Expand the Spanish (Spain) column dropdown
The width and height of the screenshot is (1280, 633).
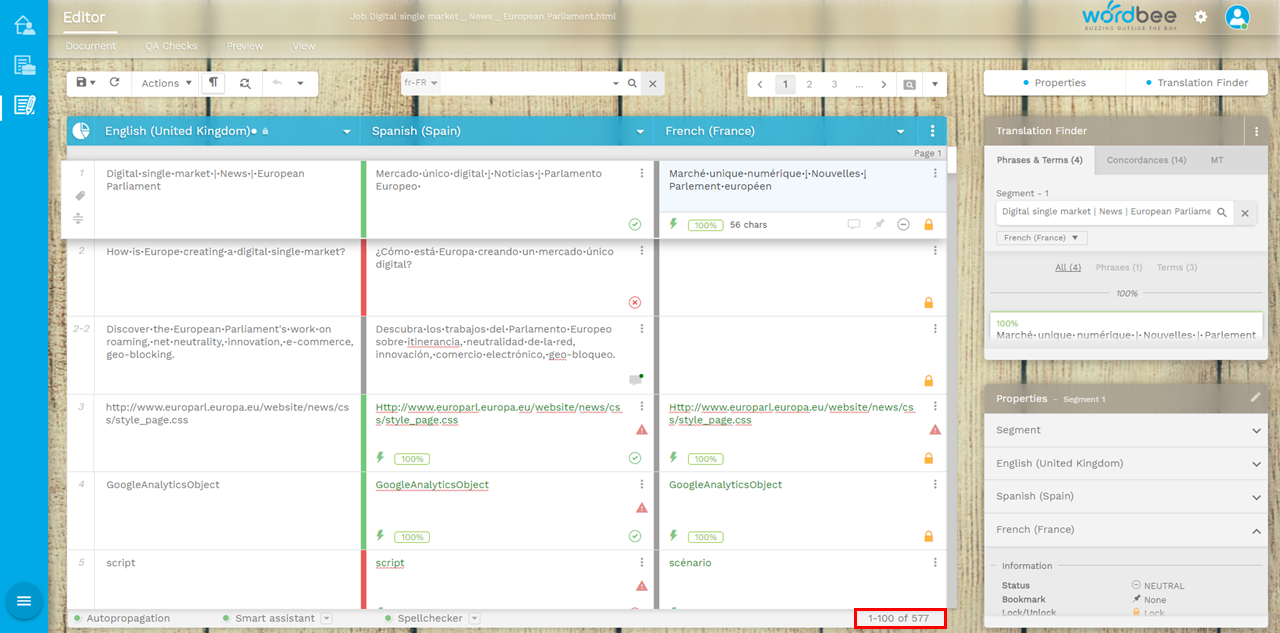(641, 132)
